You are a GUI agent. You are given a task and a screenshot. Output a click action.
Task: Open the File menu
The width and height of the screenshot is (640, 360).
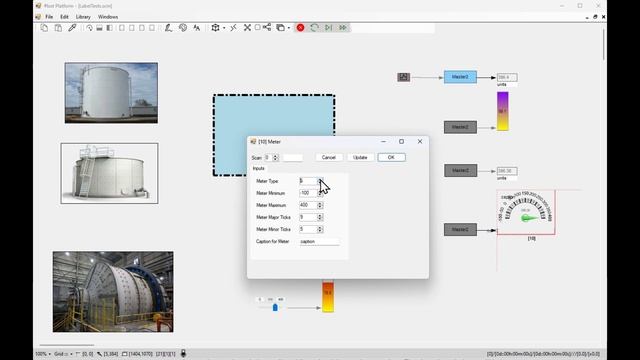49,17
